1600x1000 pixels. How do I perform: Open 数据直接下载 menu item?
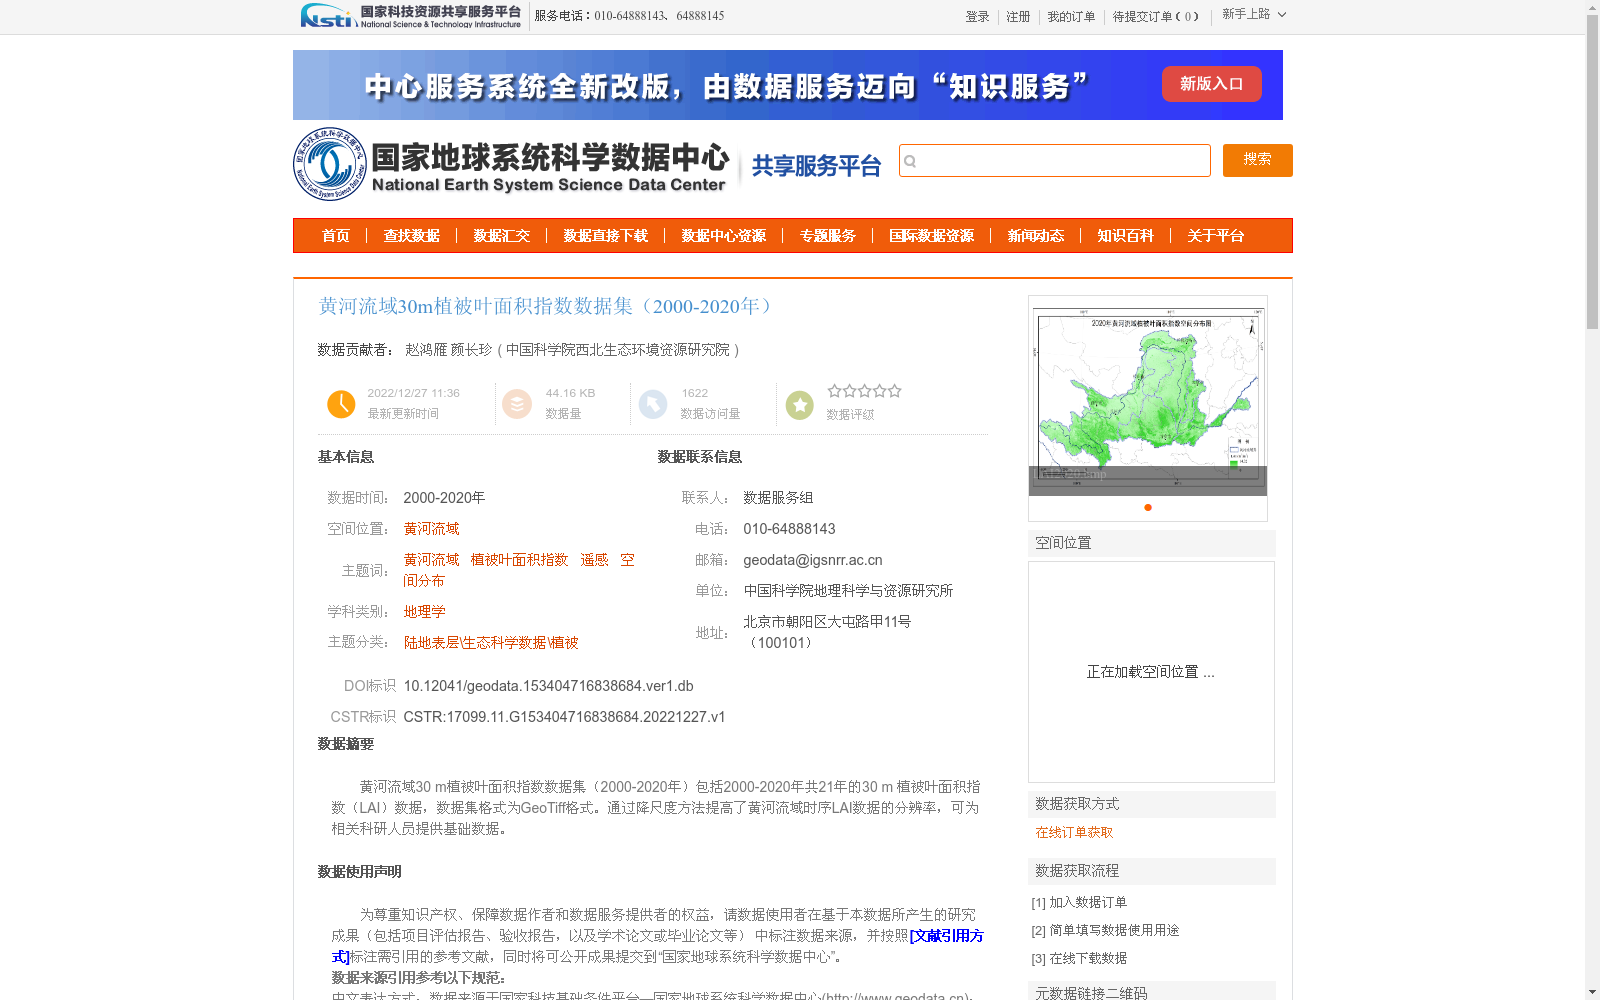(606, 236)
